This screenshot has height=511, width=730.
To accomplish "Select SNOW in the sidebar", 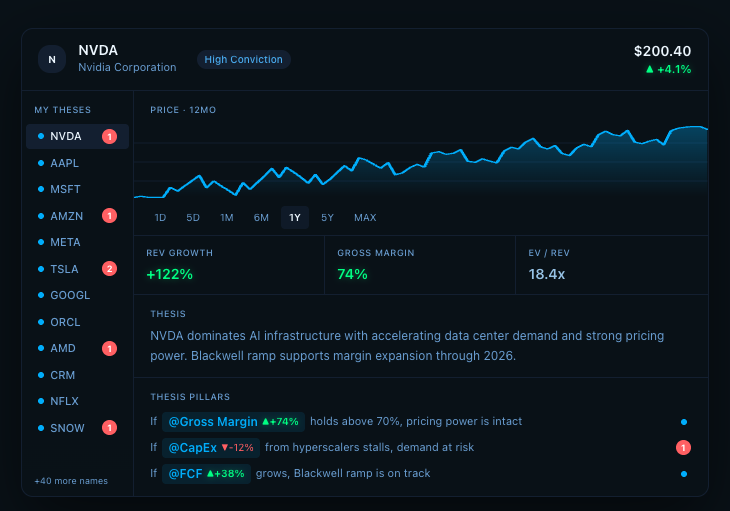I will pyautogui.click(x=77, y=428).
